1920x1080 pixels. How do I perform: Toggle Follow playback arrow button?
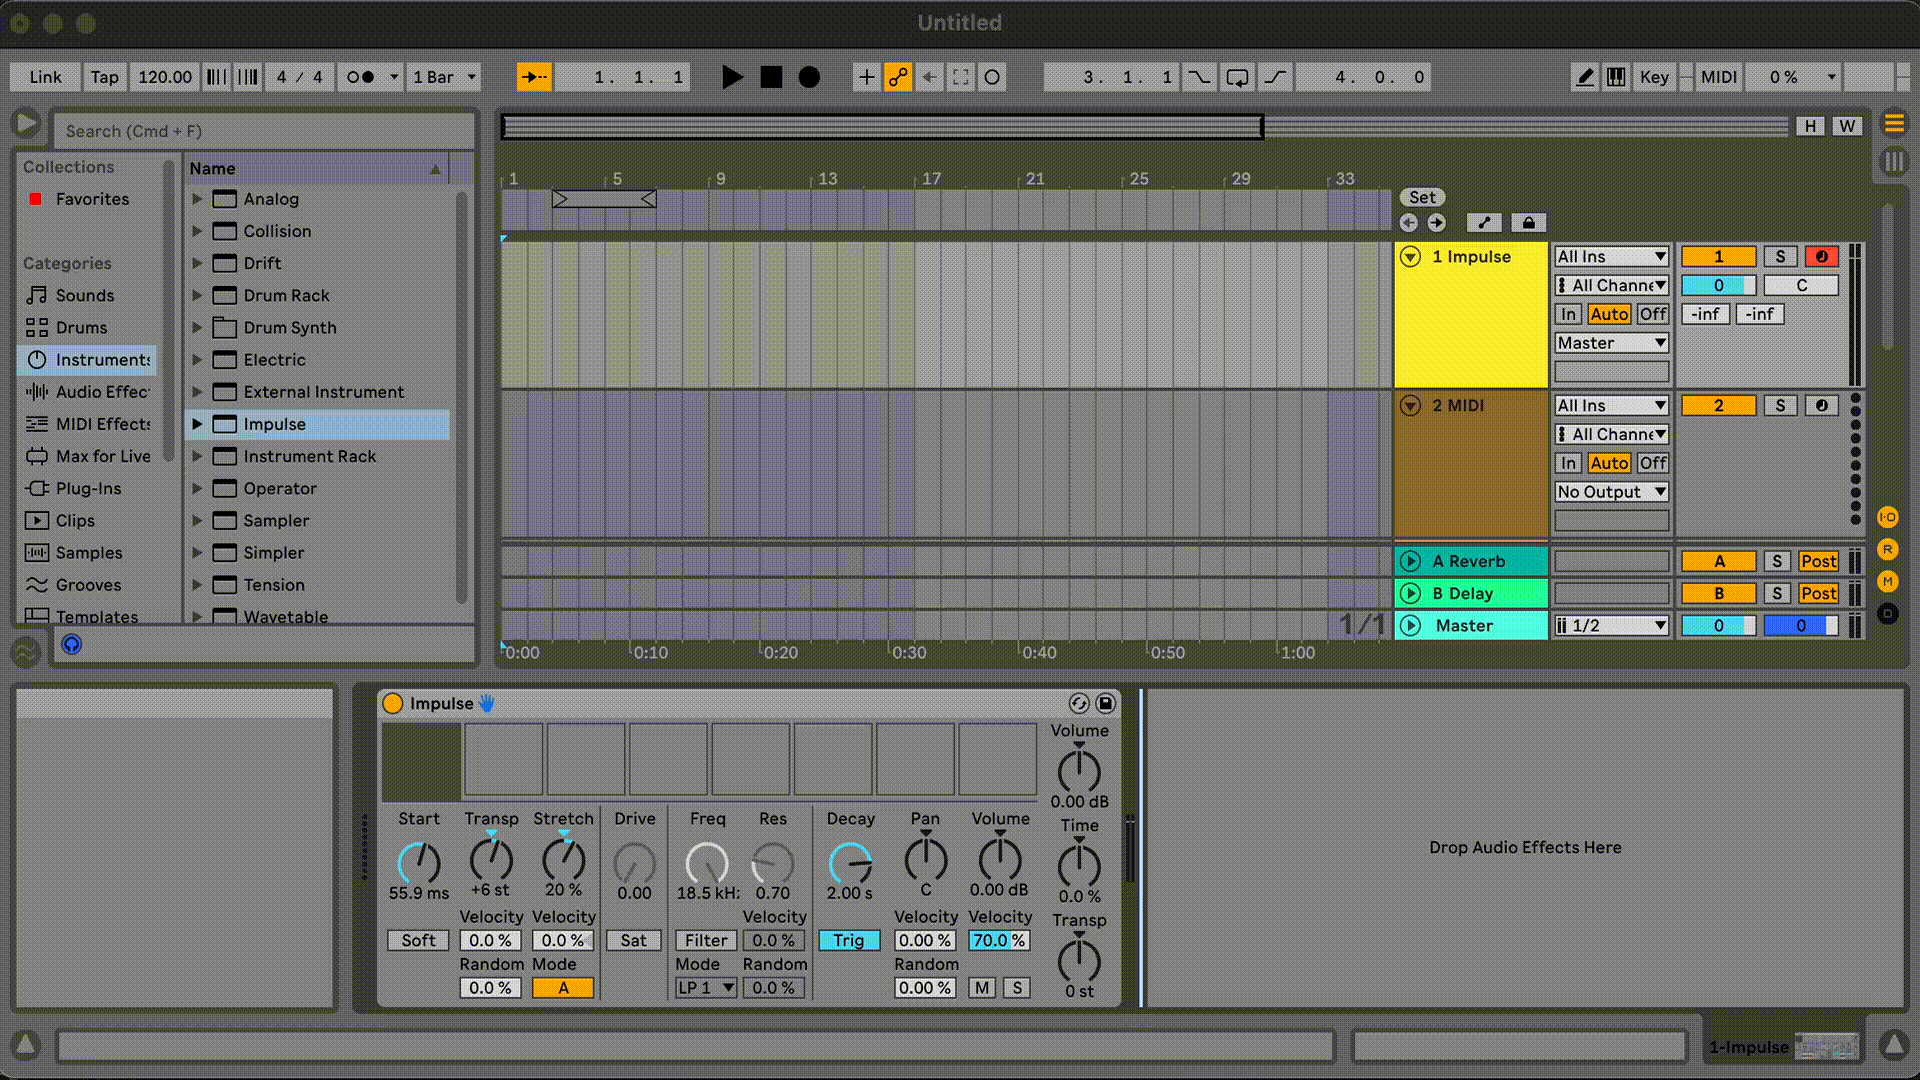click(x=534, y=77)
